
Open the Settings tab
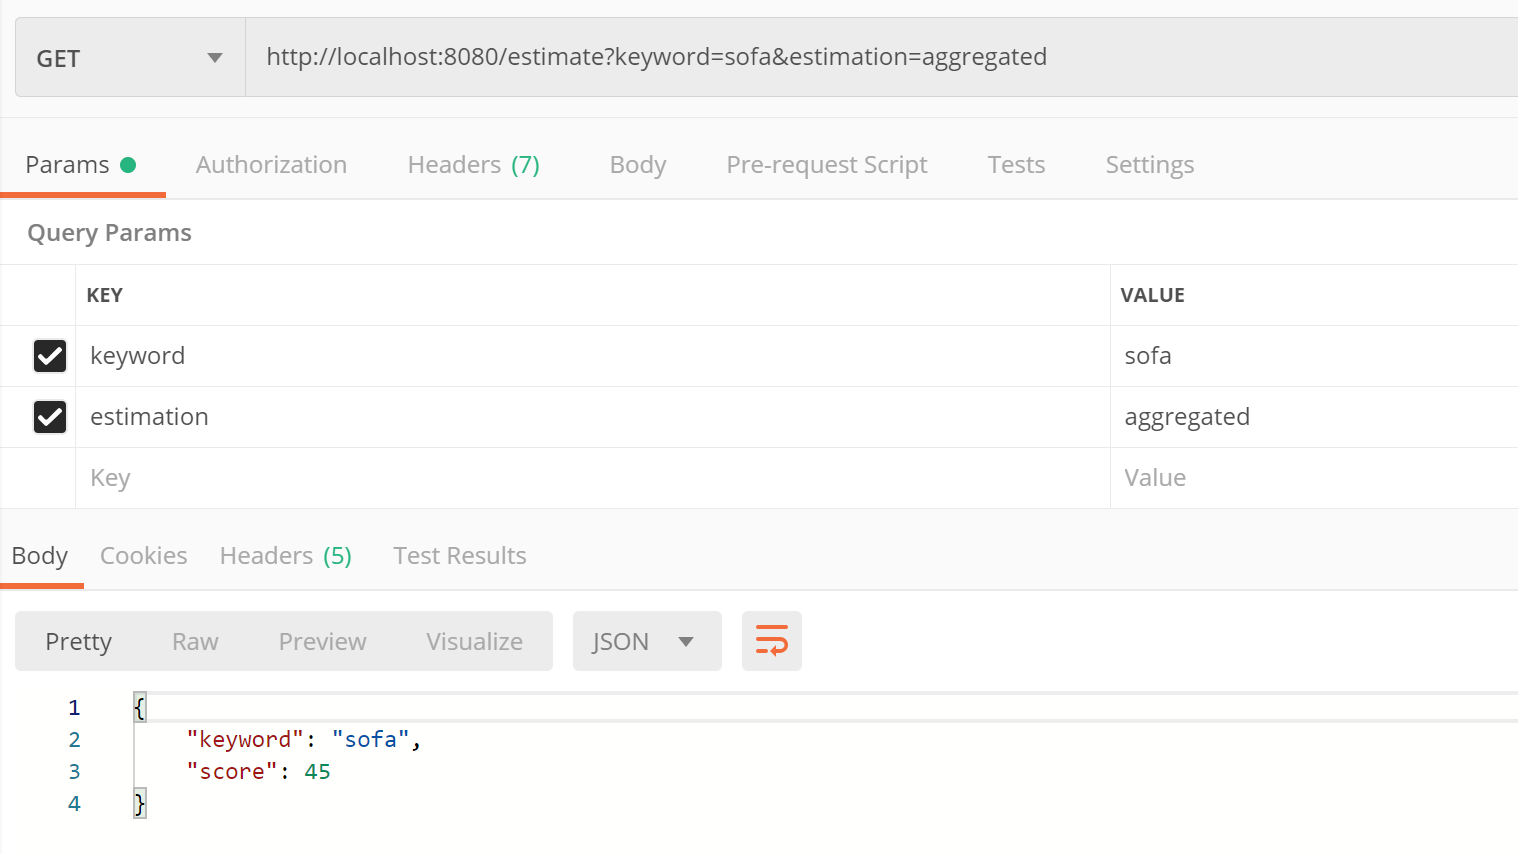(x=1150, y=165)
